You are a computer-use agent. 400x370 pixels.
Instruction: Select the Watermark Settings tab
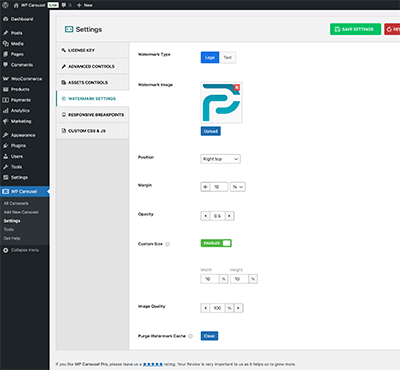92,99
